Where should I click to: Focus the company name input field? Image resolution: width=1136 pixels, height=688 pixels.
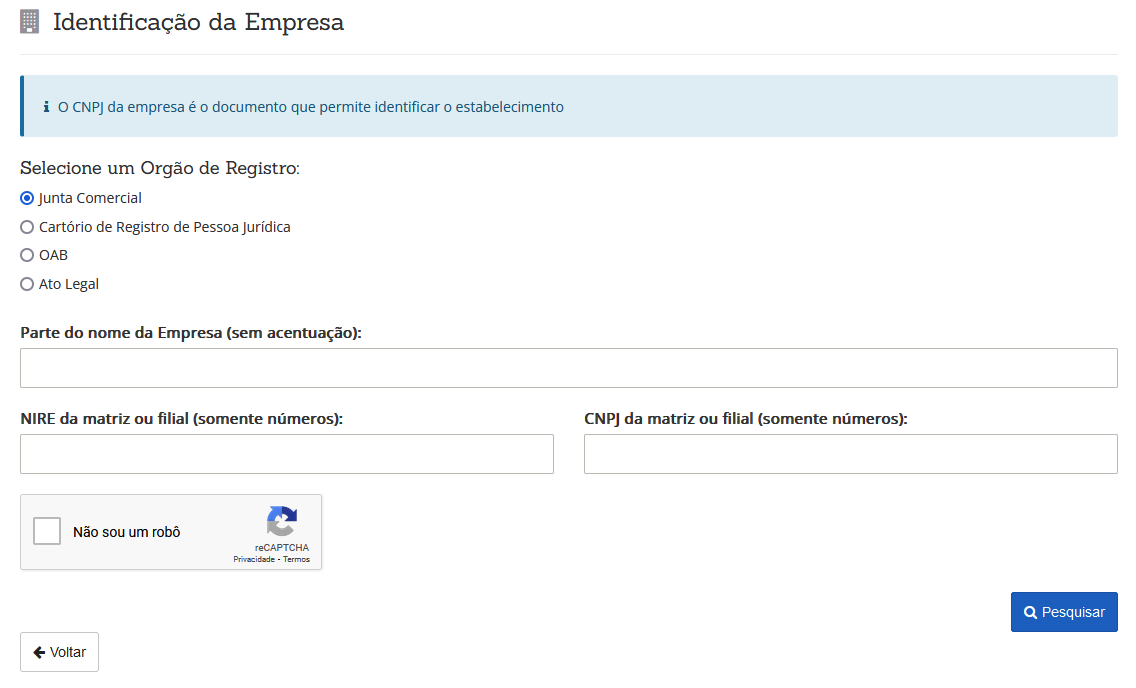(x=568, y=368)
